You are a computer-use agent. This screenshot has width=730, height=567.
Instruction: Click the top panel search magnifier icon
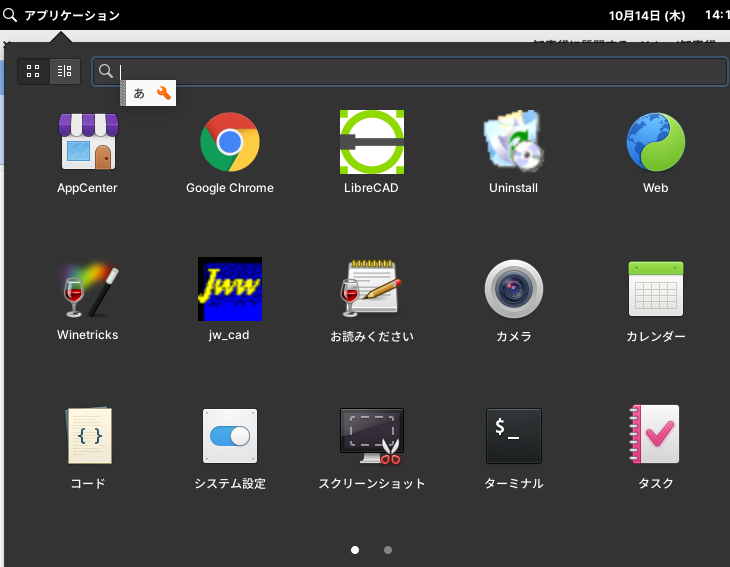pos(10,15)
